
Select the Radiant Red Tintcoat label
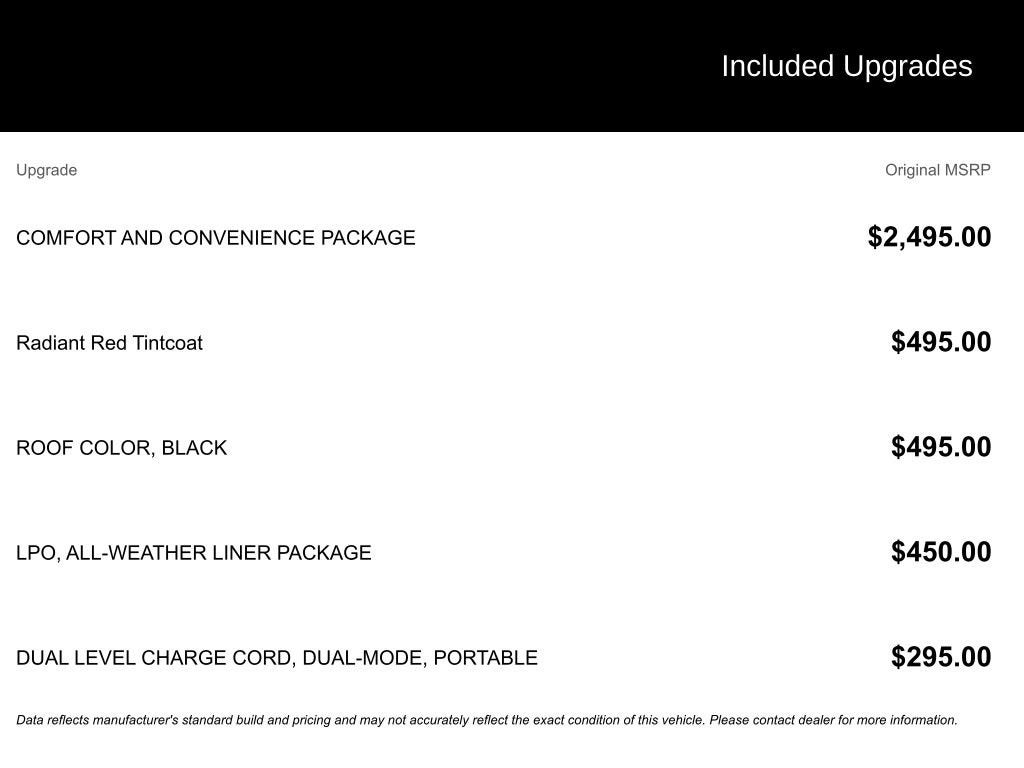[x=109, y=343]
